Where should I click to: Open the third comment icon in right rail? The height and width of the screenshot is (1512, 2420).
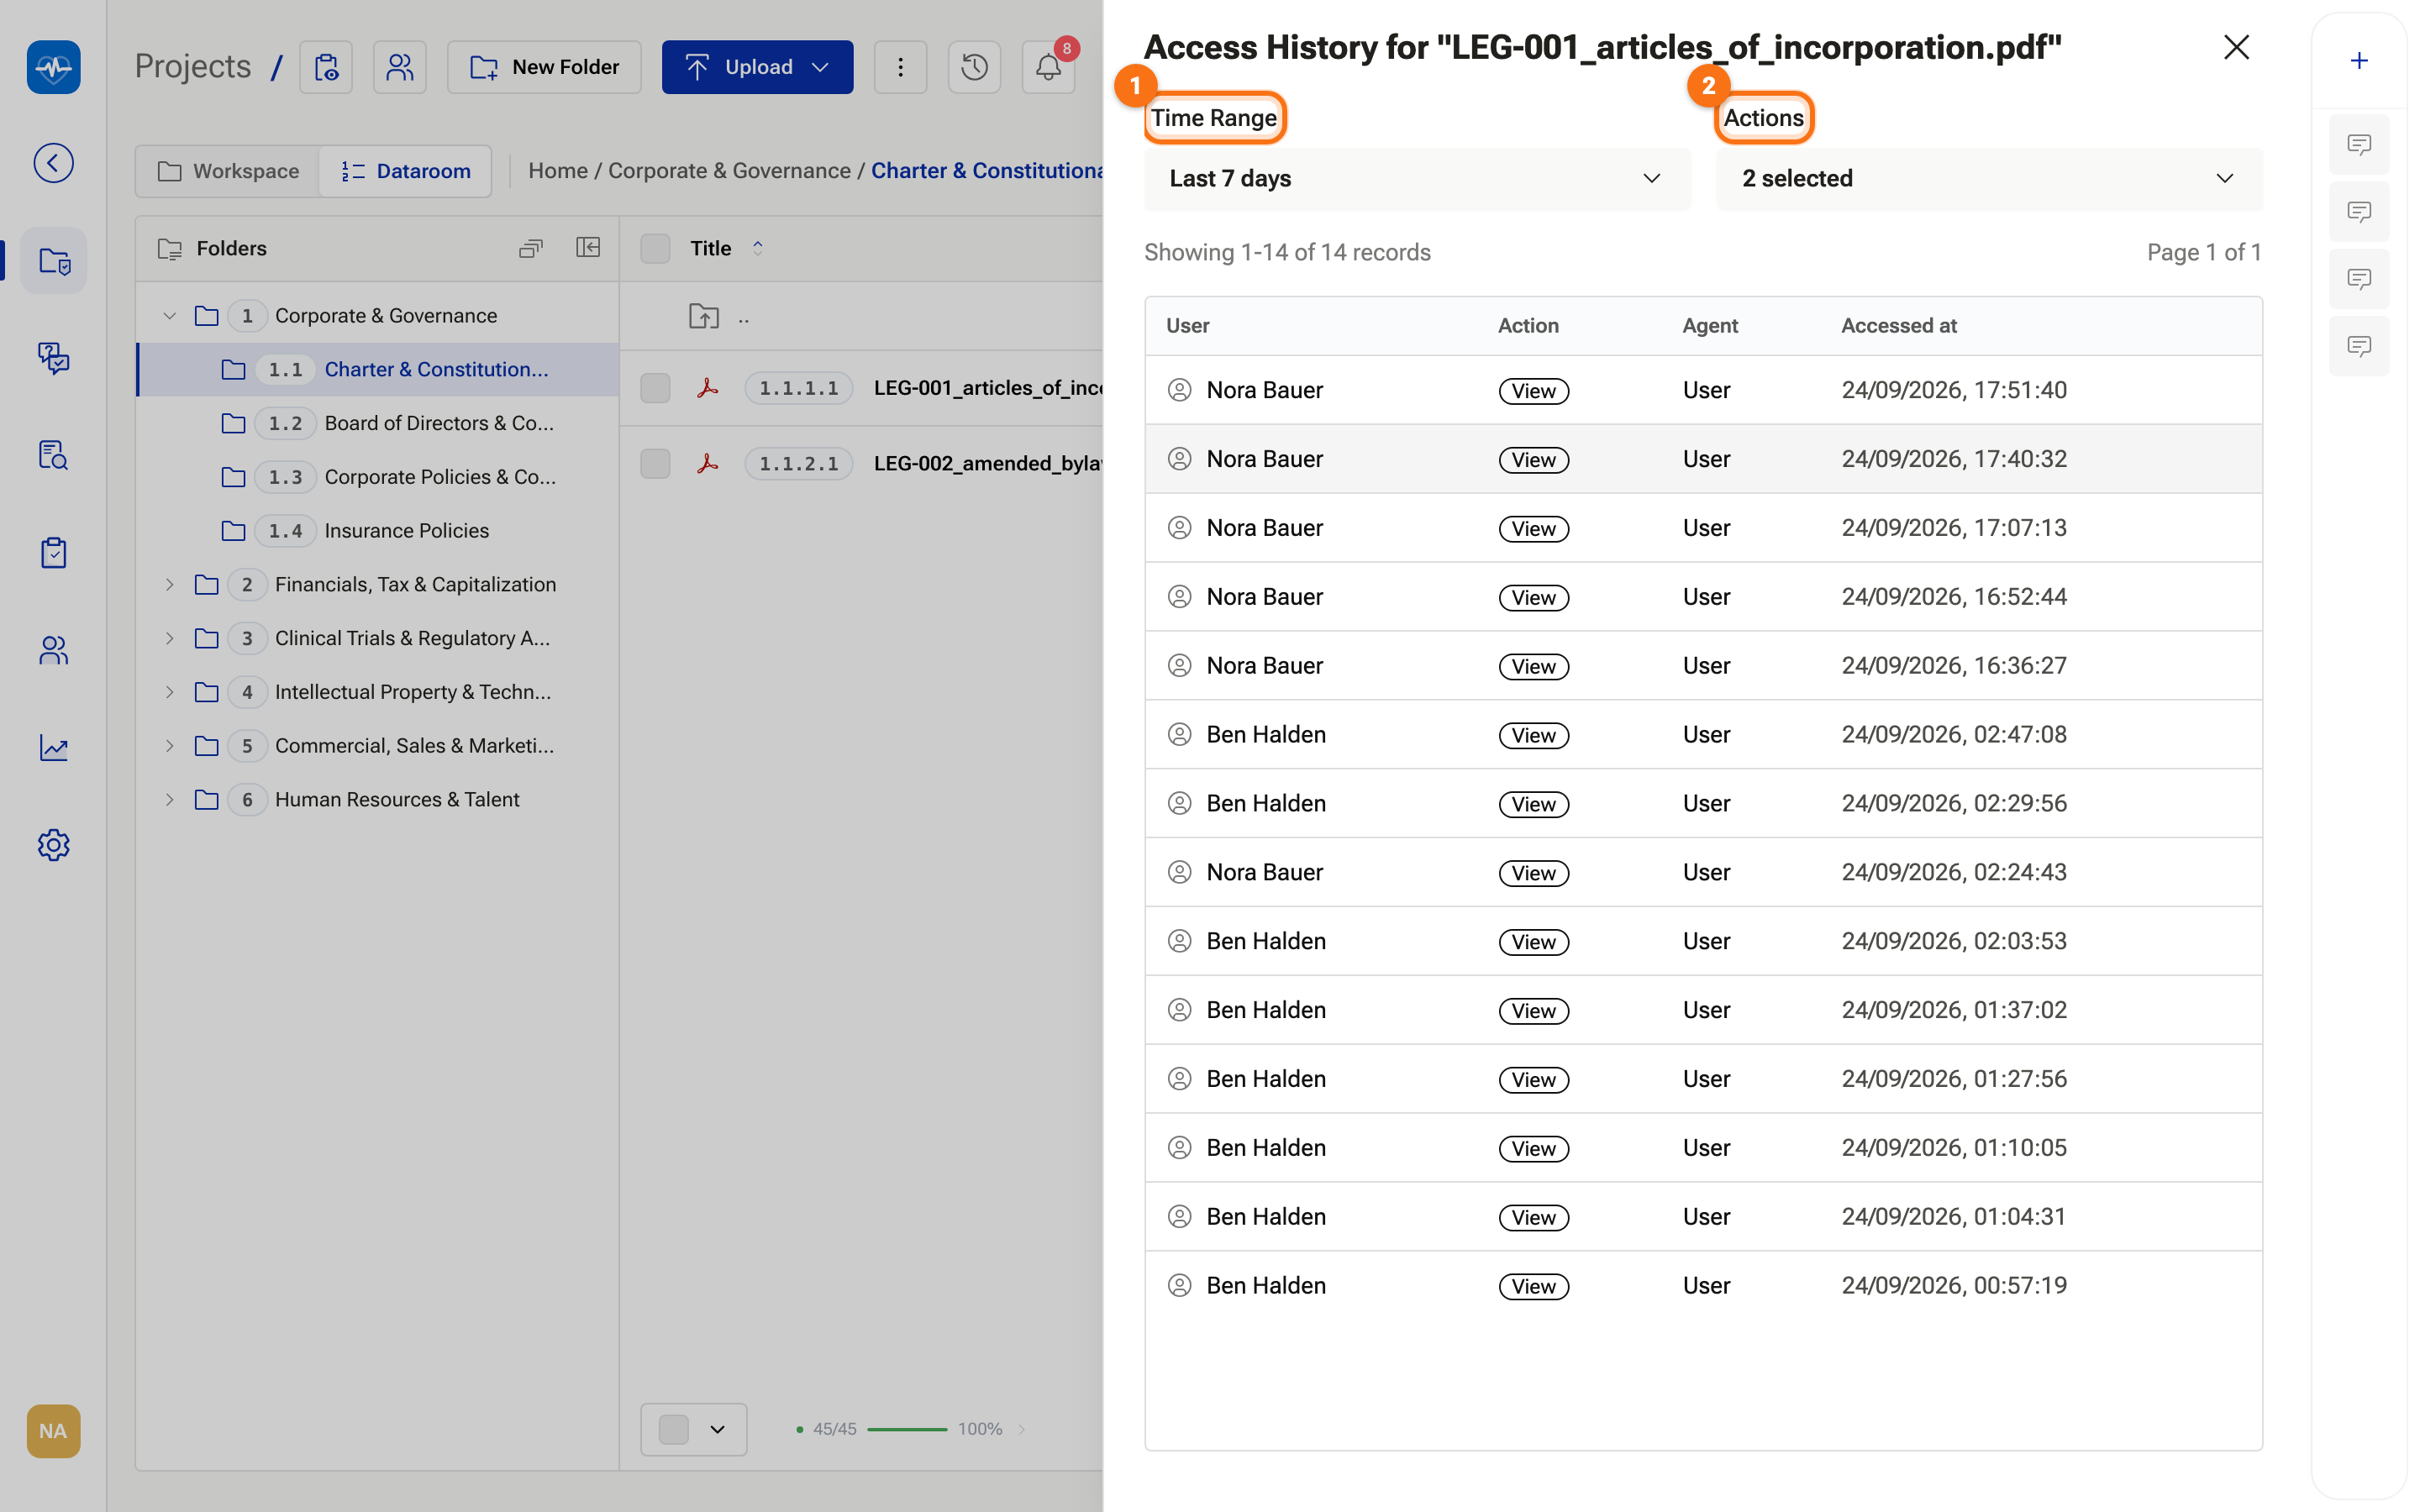[x=2359, y=279]
